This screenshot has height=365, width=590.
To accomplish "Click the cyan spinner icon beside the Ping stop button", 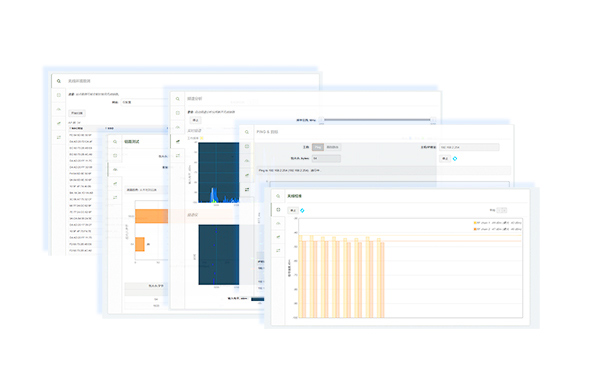I will 455,159.
